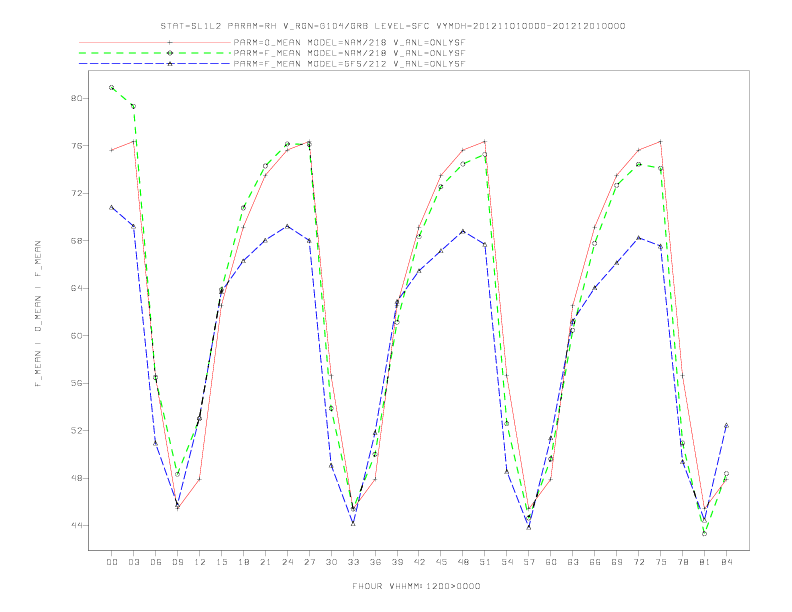Click x-axis forecast hour label 48

pyautogui.click(x=463, y=562)
